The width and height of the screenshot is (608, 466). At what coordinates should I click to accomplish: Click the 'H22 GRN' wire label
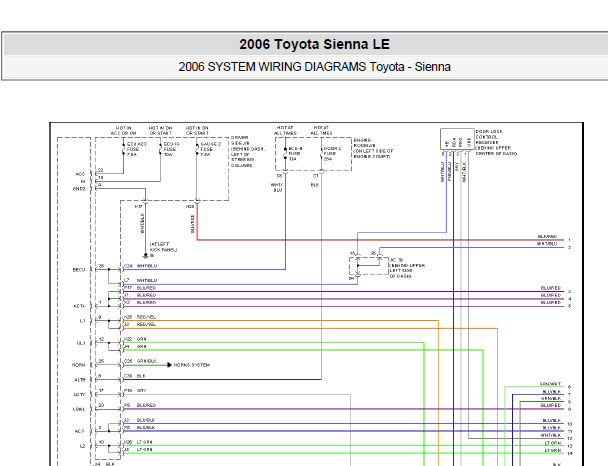pyautogui.click(x=135, y=339)
